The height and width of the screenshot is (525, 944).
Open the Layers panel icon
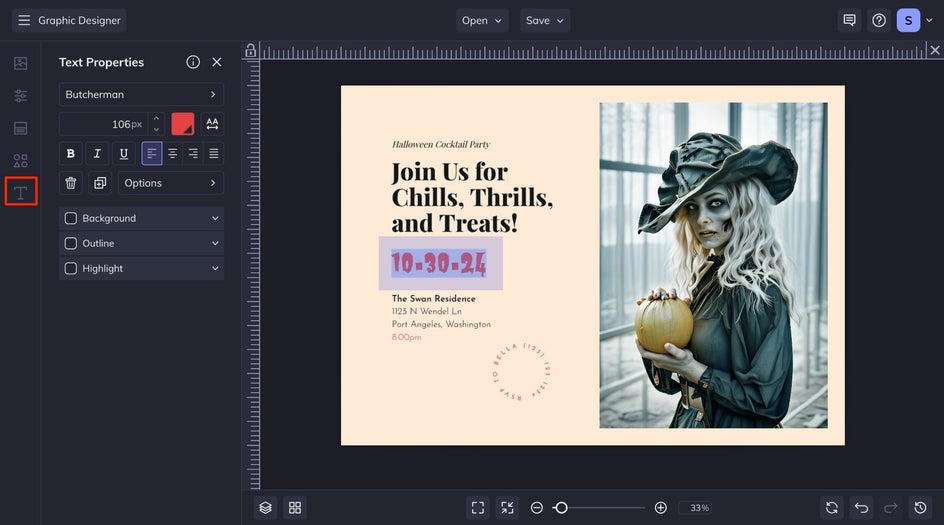(266, 508)
